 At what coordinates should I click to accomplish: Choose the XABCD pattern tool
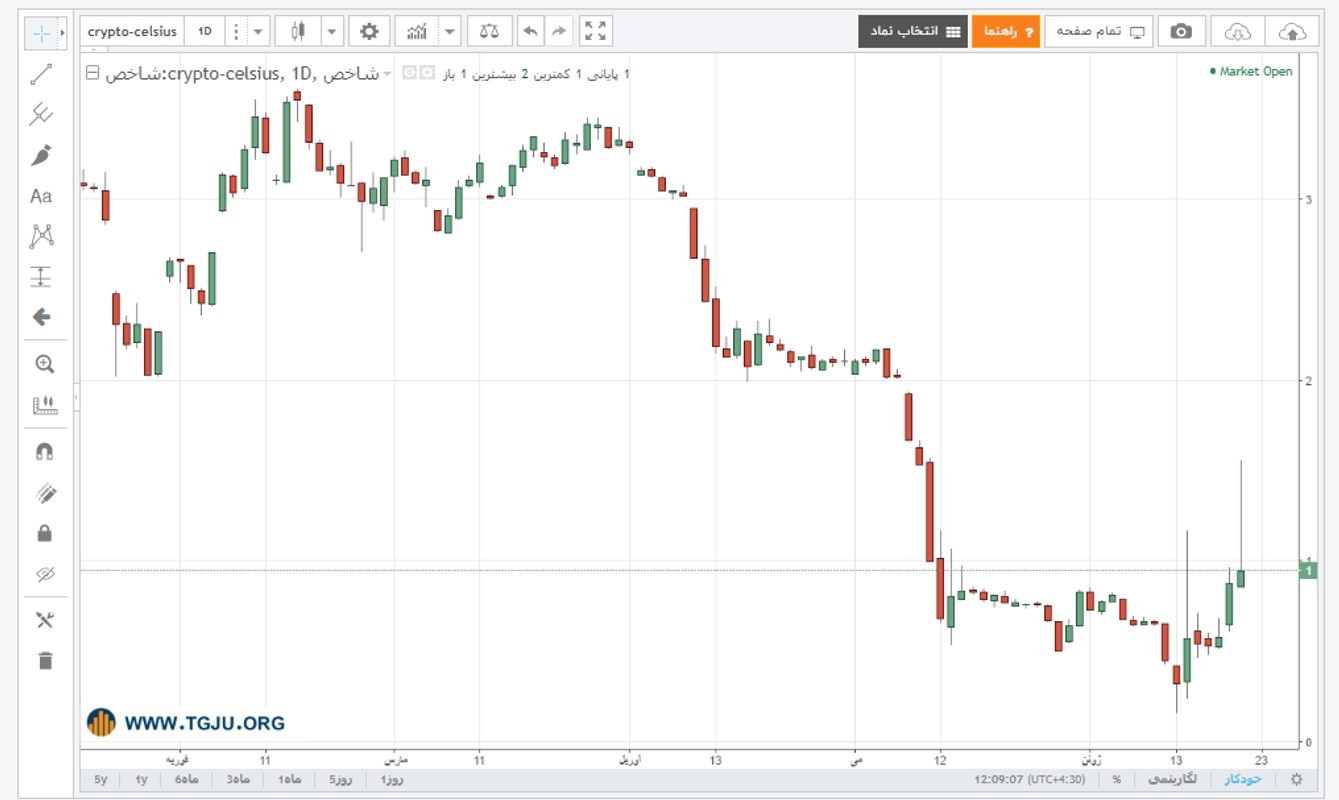[x=41, y=236]
